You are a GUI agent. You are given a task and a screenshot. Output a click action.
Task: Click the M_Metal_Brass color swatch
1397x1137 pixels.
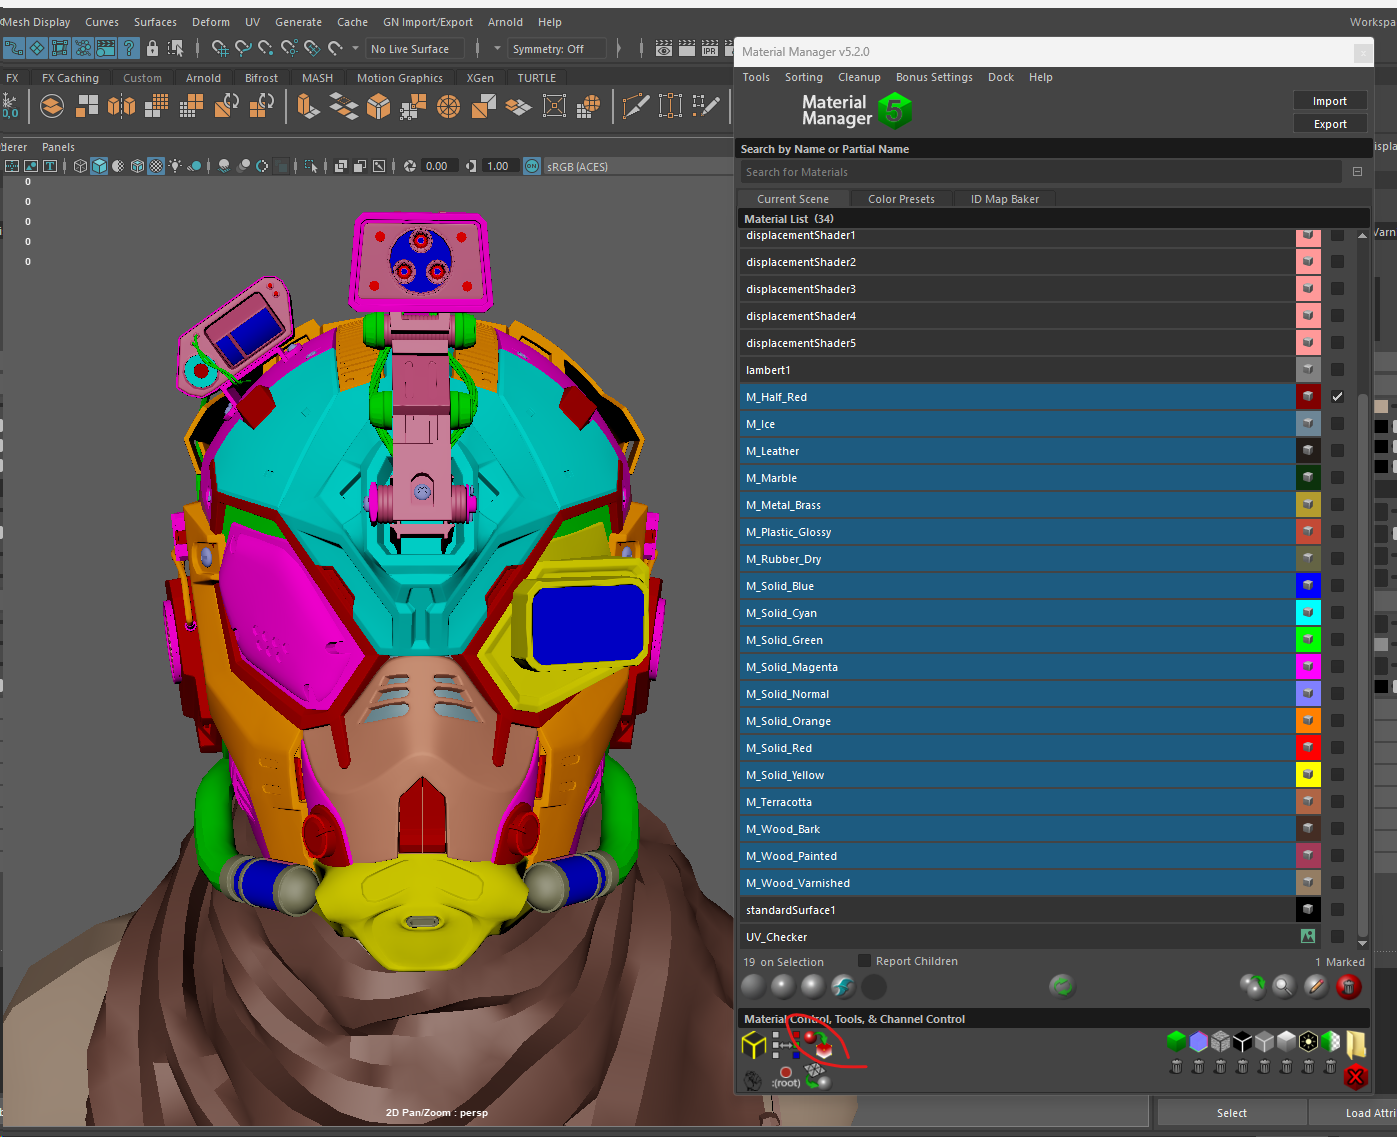[1308, 505]
